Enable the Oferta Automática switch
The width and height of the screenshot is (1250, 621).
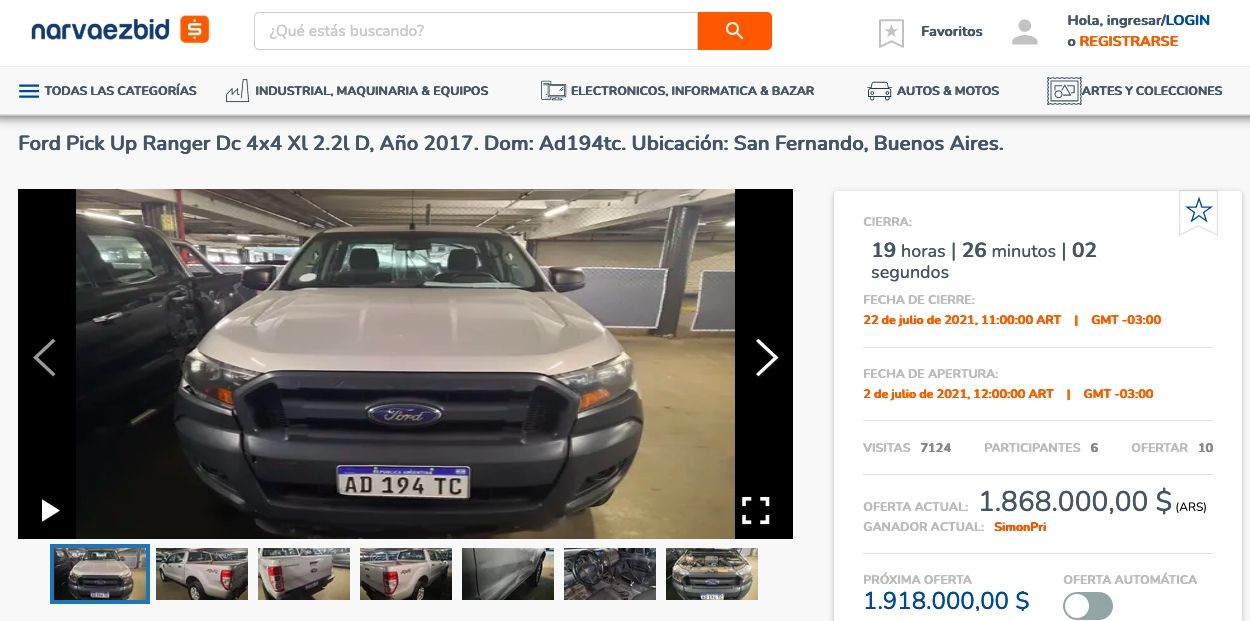(x=1087, y=606)
